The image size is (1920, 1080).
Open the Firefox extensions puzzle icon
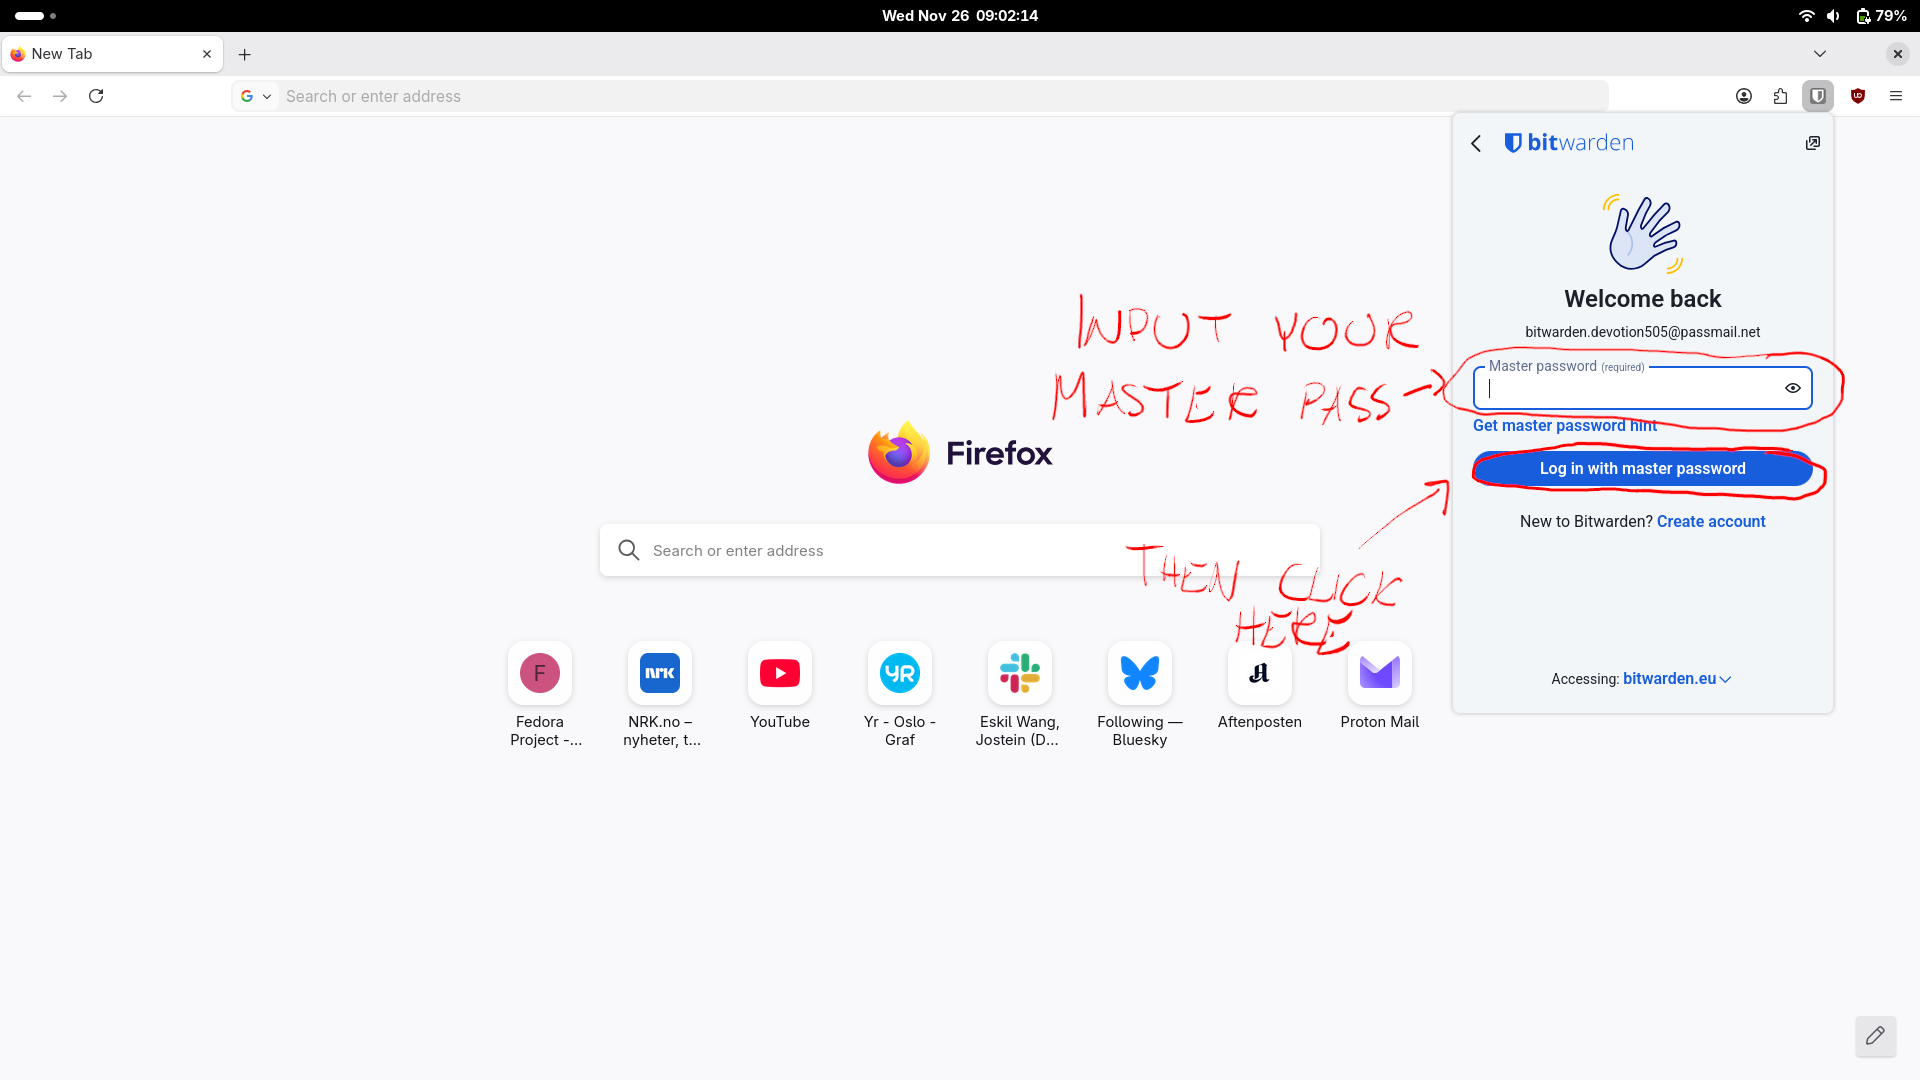(x=1780, y=96)
